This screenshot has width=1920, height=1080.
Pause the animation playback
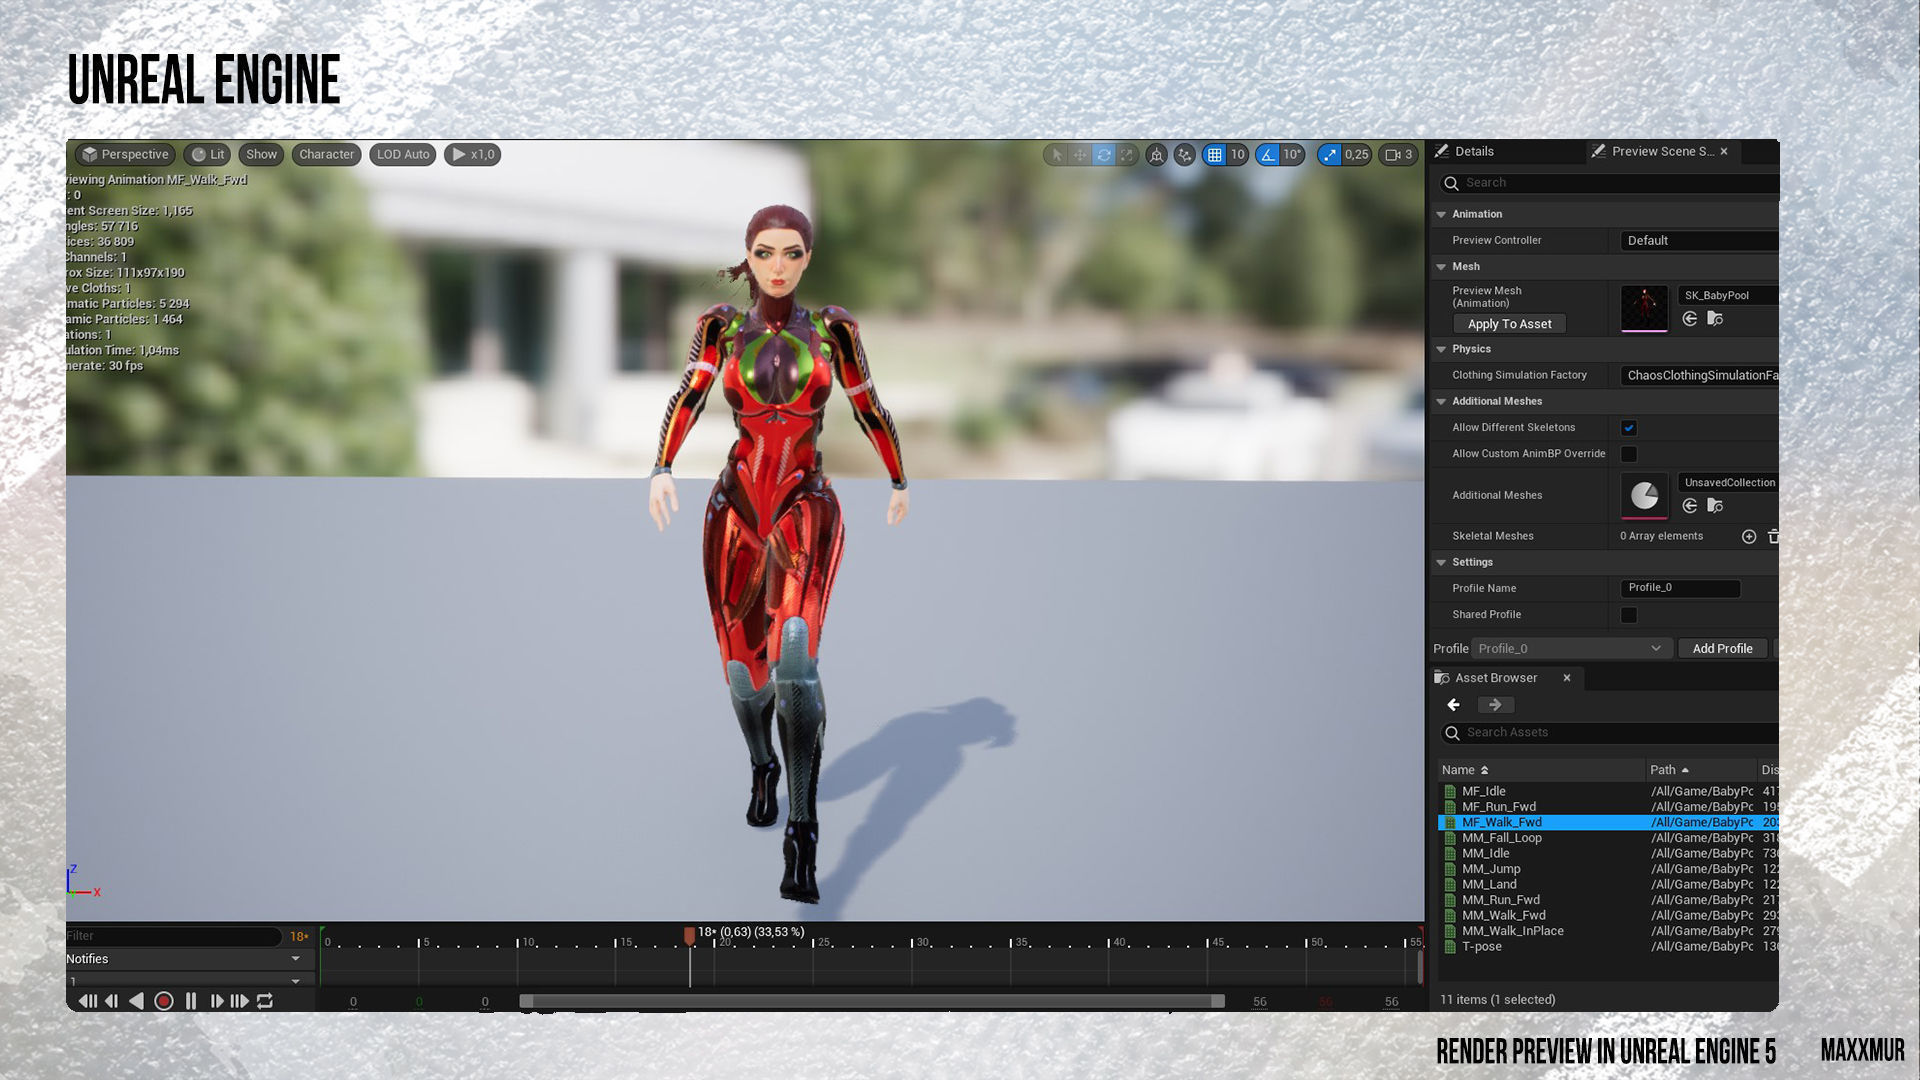pyautogui.click(x=191, y=1001)
